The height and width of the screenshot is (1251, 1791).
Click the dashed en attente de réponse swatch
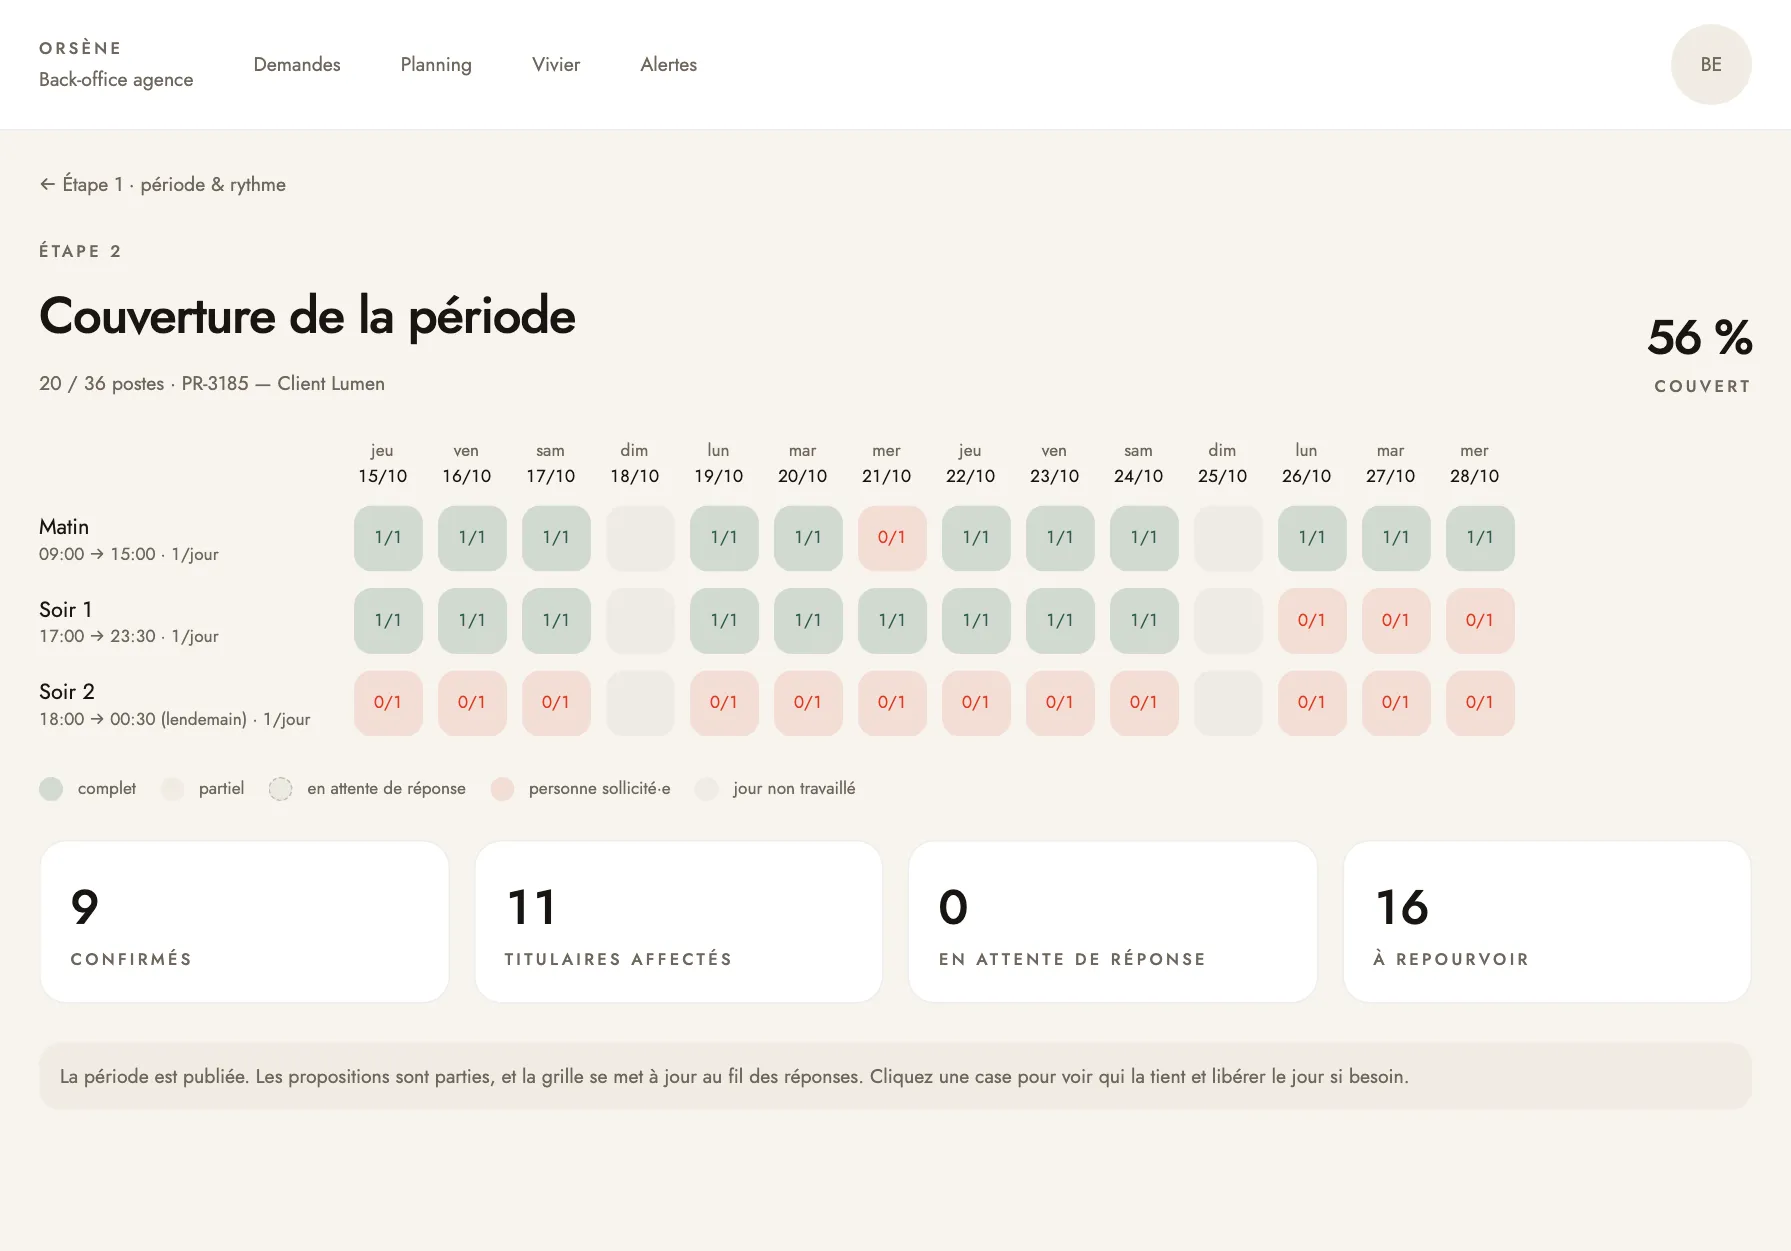click(x=280, y=789)
